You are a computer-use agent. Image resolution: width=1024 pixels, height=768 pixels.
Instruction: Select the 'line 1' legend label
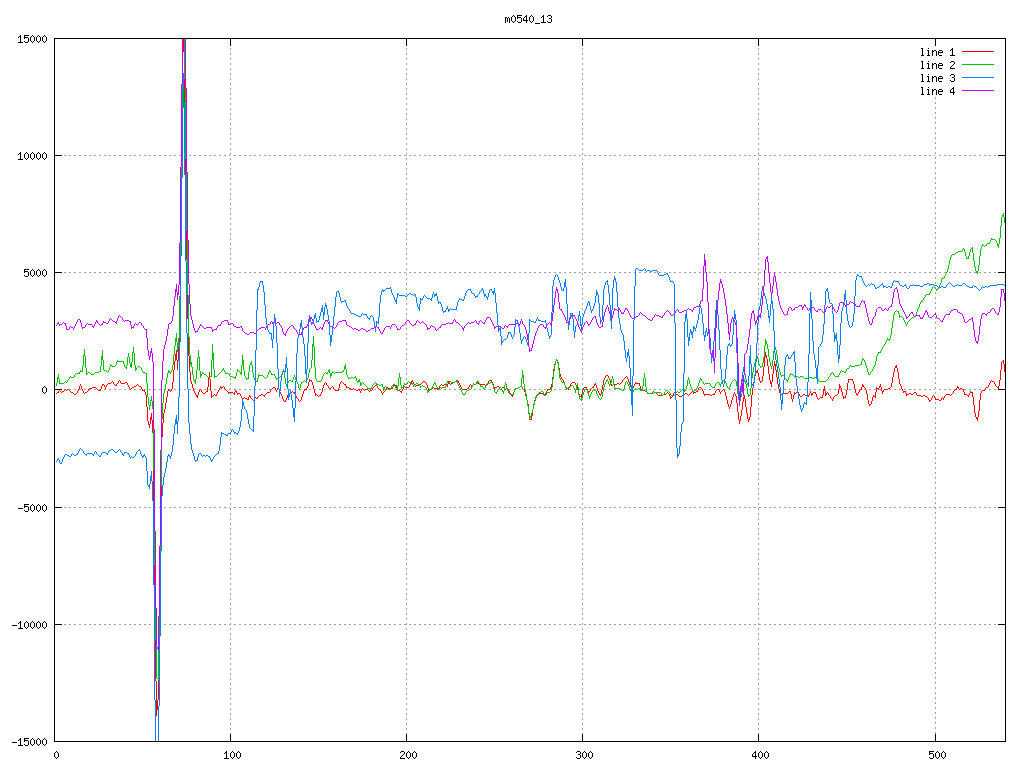(x=937, y=52)
